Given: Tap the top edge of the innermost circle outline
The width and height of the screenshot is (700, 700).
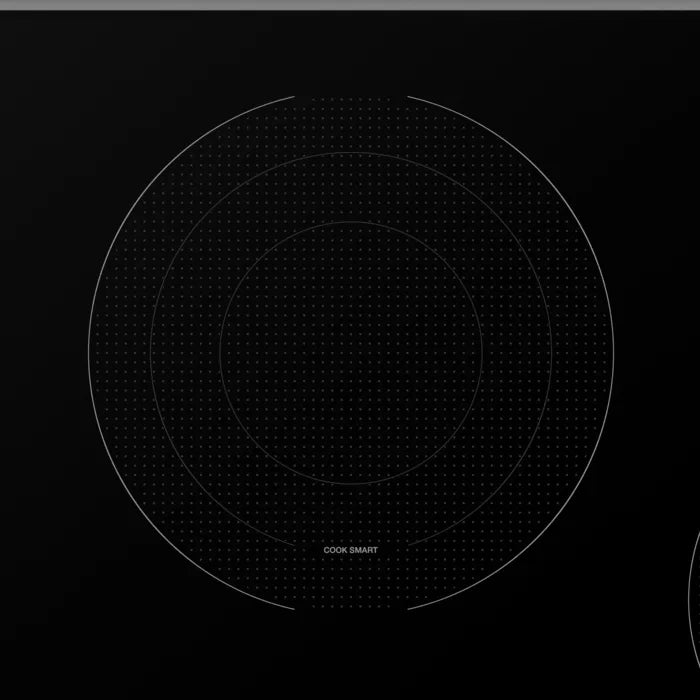Looking at the screenshot, I should click(x=351, y=221).
